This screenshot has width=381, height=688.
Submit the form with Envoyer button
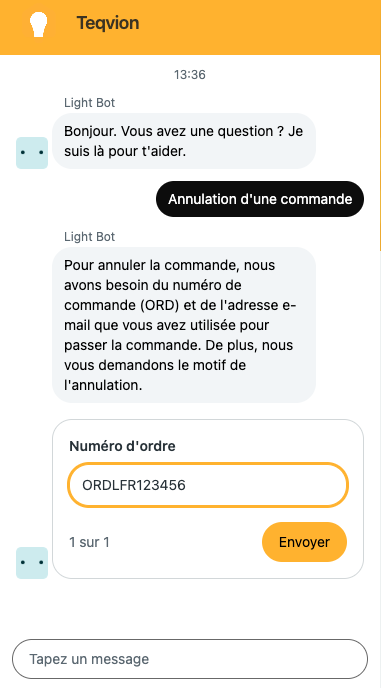[x=304, y=542]
